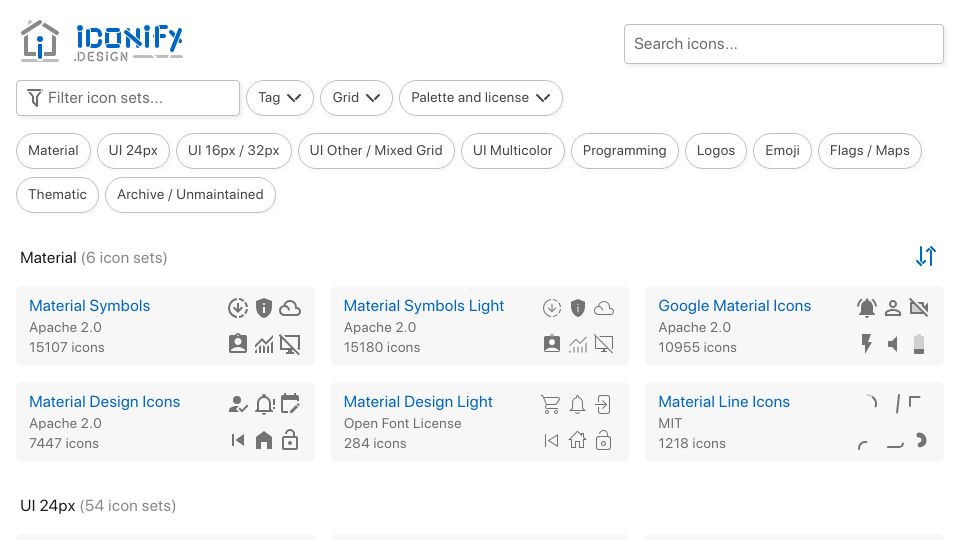Open the Google Material Icons set
Image resolution: width=960 pixels, height=540 pixels.
point(734,306)
